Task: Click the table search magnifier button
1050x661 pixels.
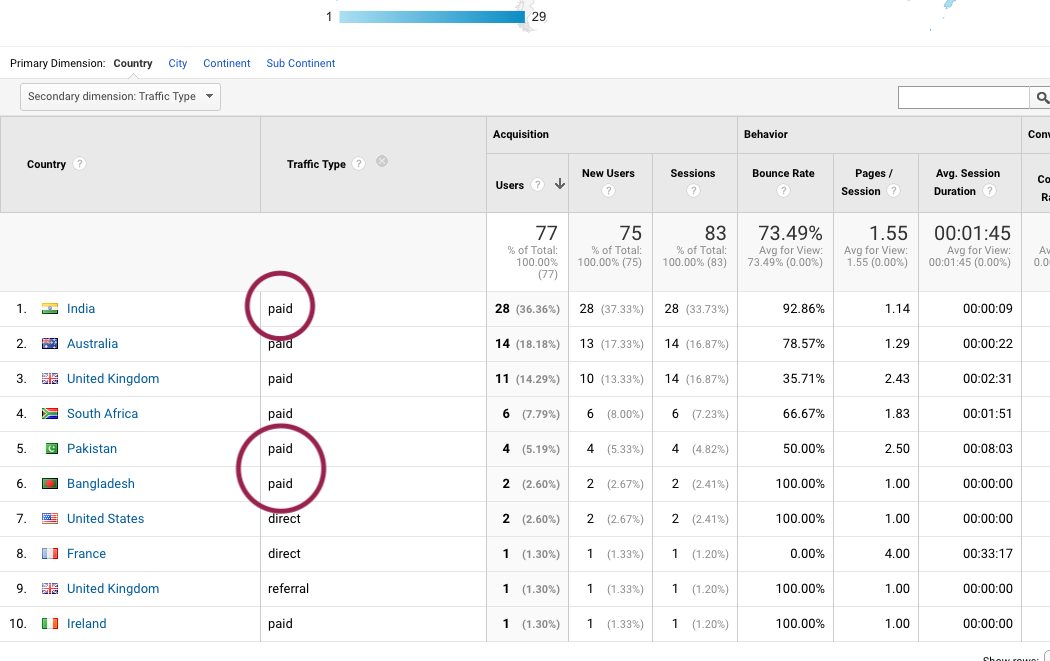Action: point(1041,98)
